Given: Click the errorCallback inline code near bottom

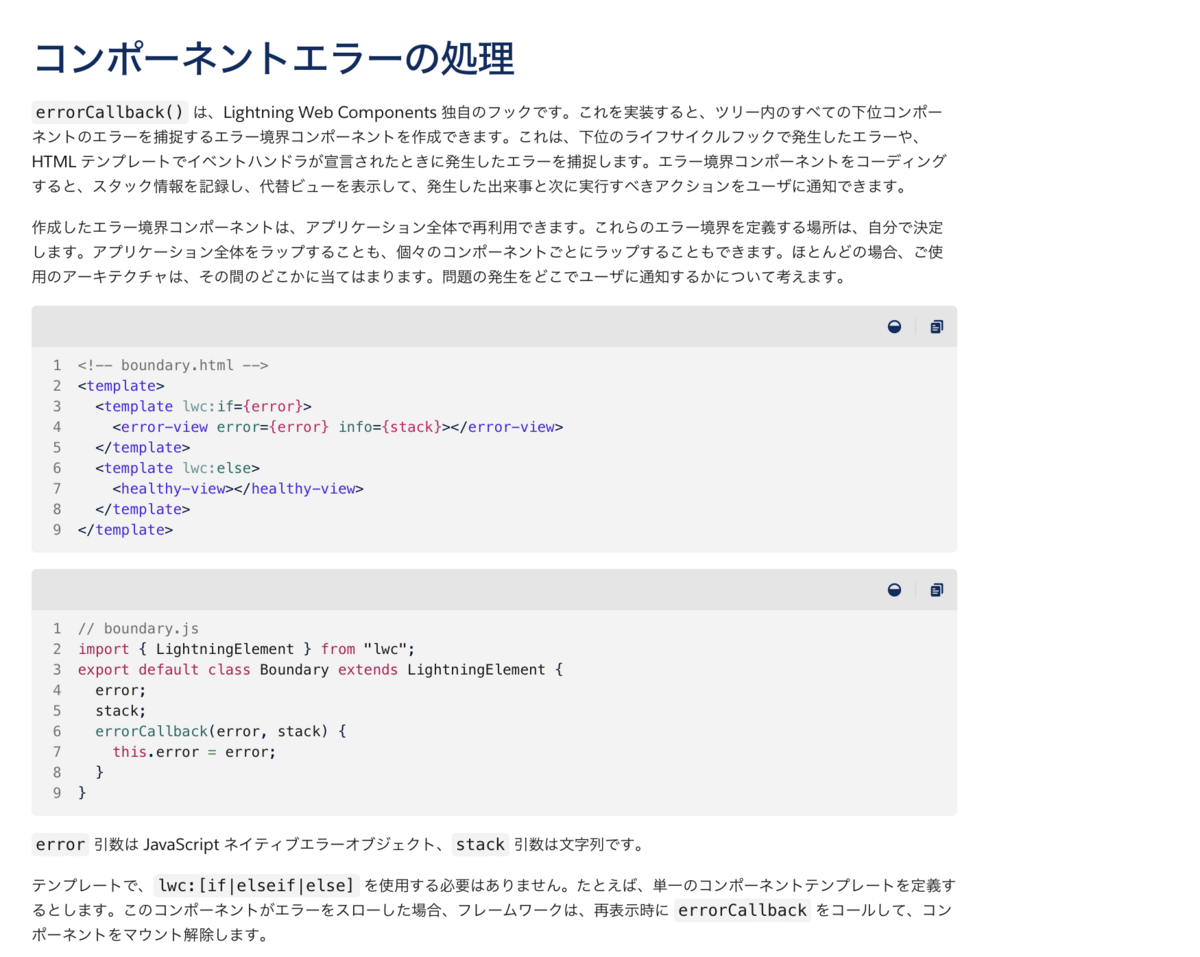Looking at the screenshot, I should [x=741, y=910].
